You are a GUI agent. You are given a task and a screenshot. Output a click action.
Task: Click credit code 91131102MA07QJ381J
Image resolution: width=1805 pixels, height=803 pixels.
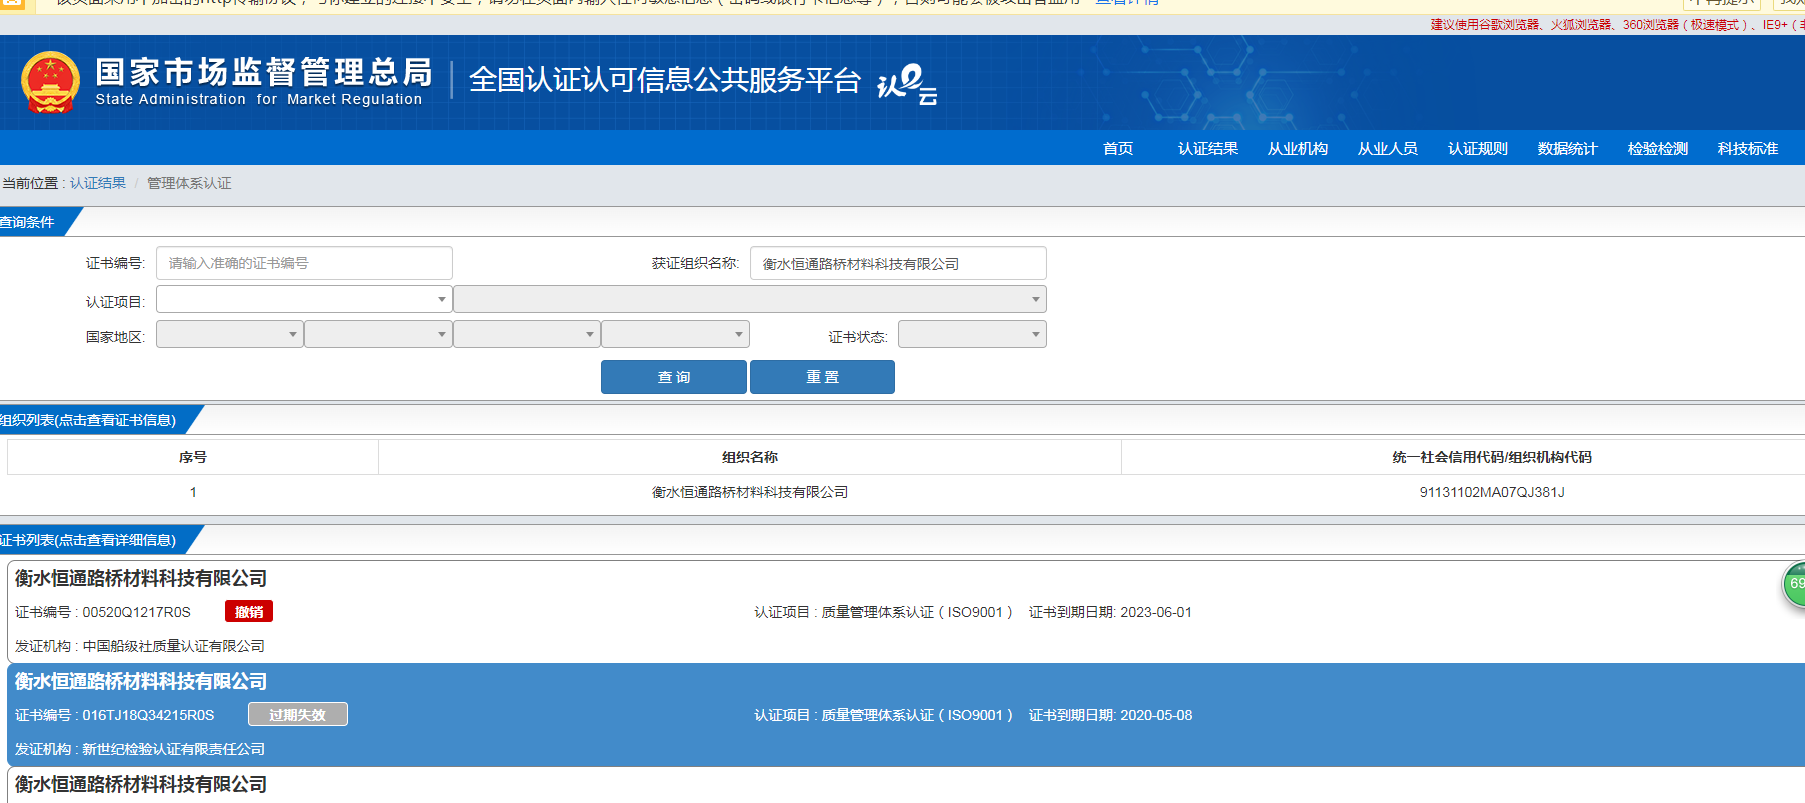point(1492,492)
